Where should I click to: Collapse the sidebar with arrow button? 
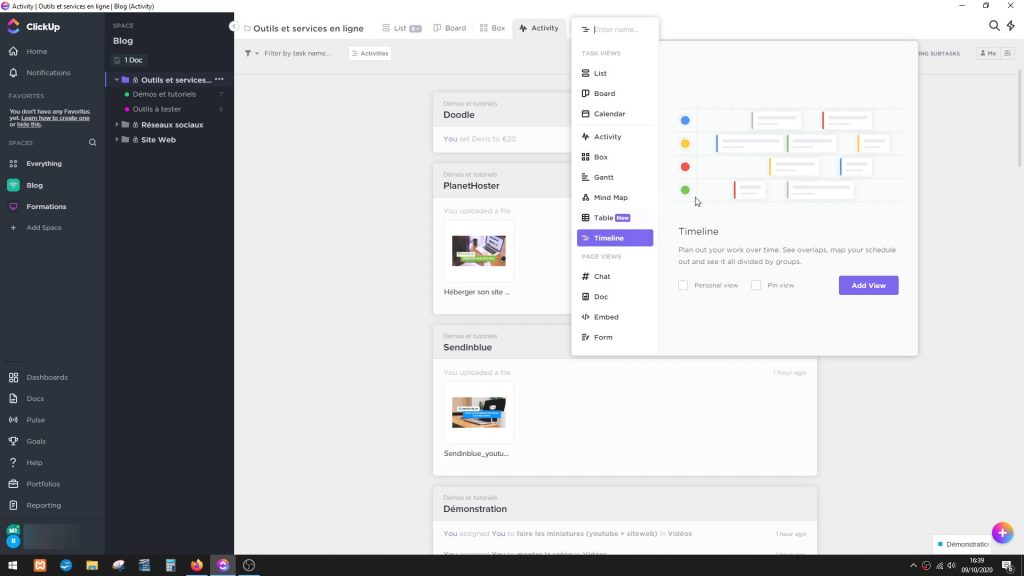(x=233, y=26)
